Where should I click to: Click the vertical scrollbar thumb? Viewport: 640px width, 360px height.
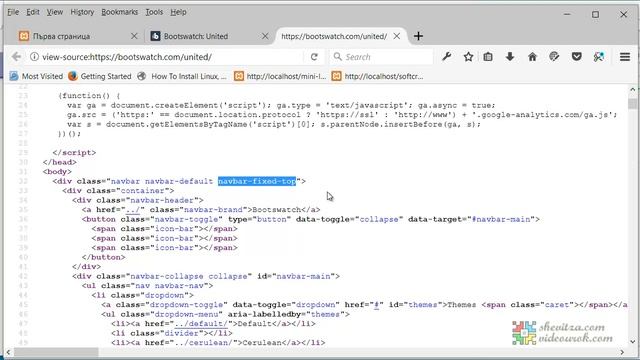[x=633, y=104]
